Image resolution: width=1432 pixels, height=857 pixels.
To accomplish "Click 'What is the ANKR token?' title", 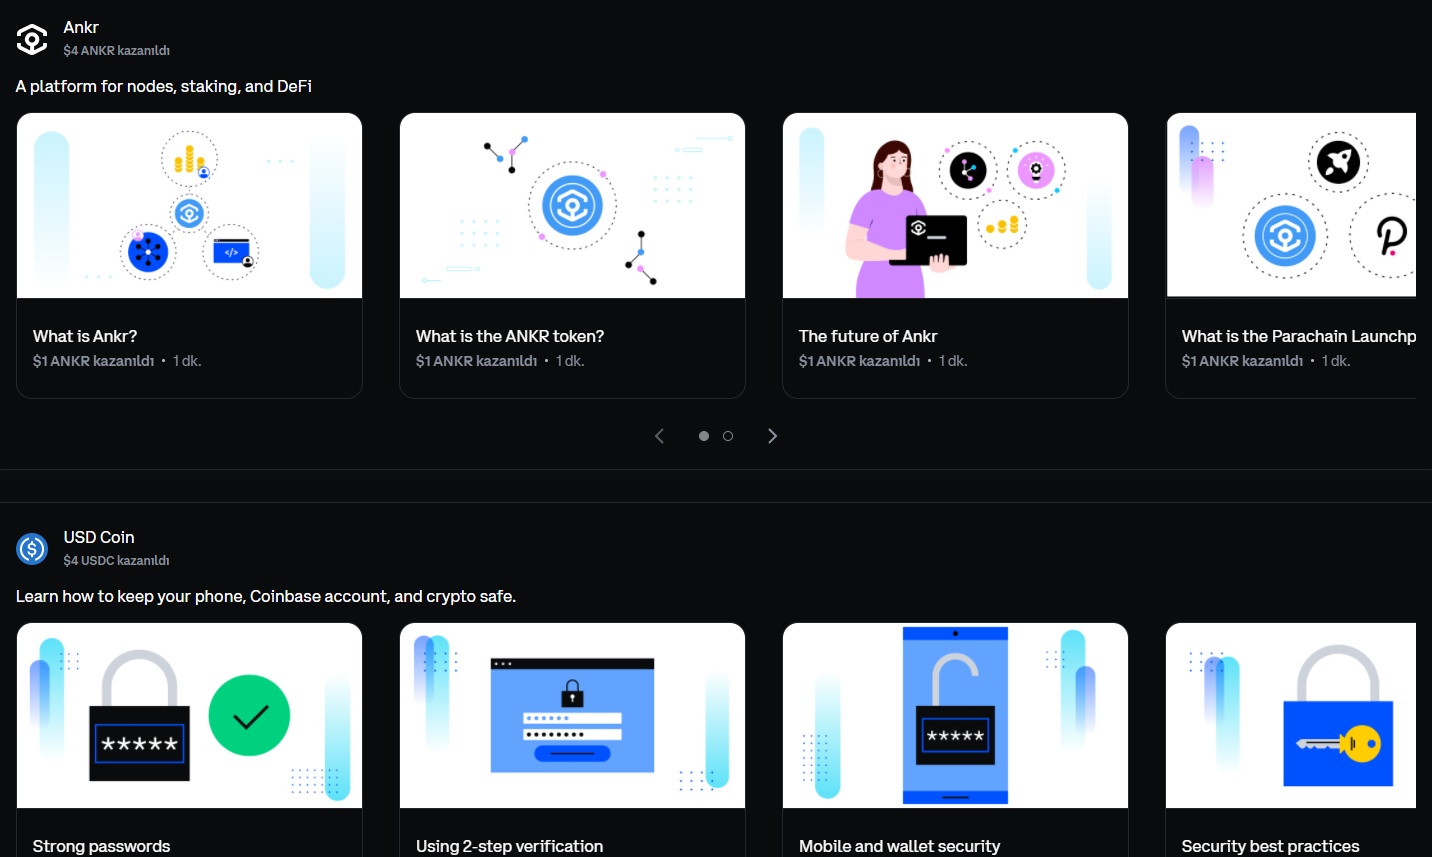I will [510, 336].
